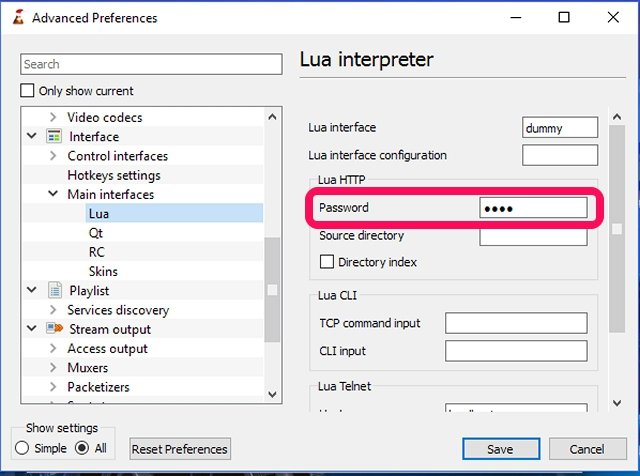
Task: Toggle the Directory index checkbox
Action: (x=326, y=262)
